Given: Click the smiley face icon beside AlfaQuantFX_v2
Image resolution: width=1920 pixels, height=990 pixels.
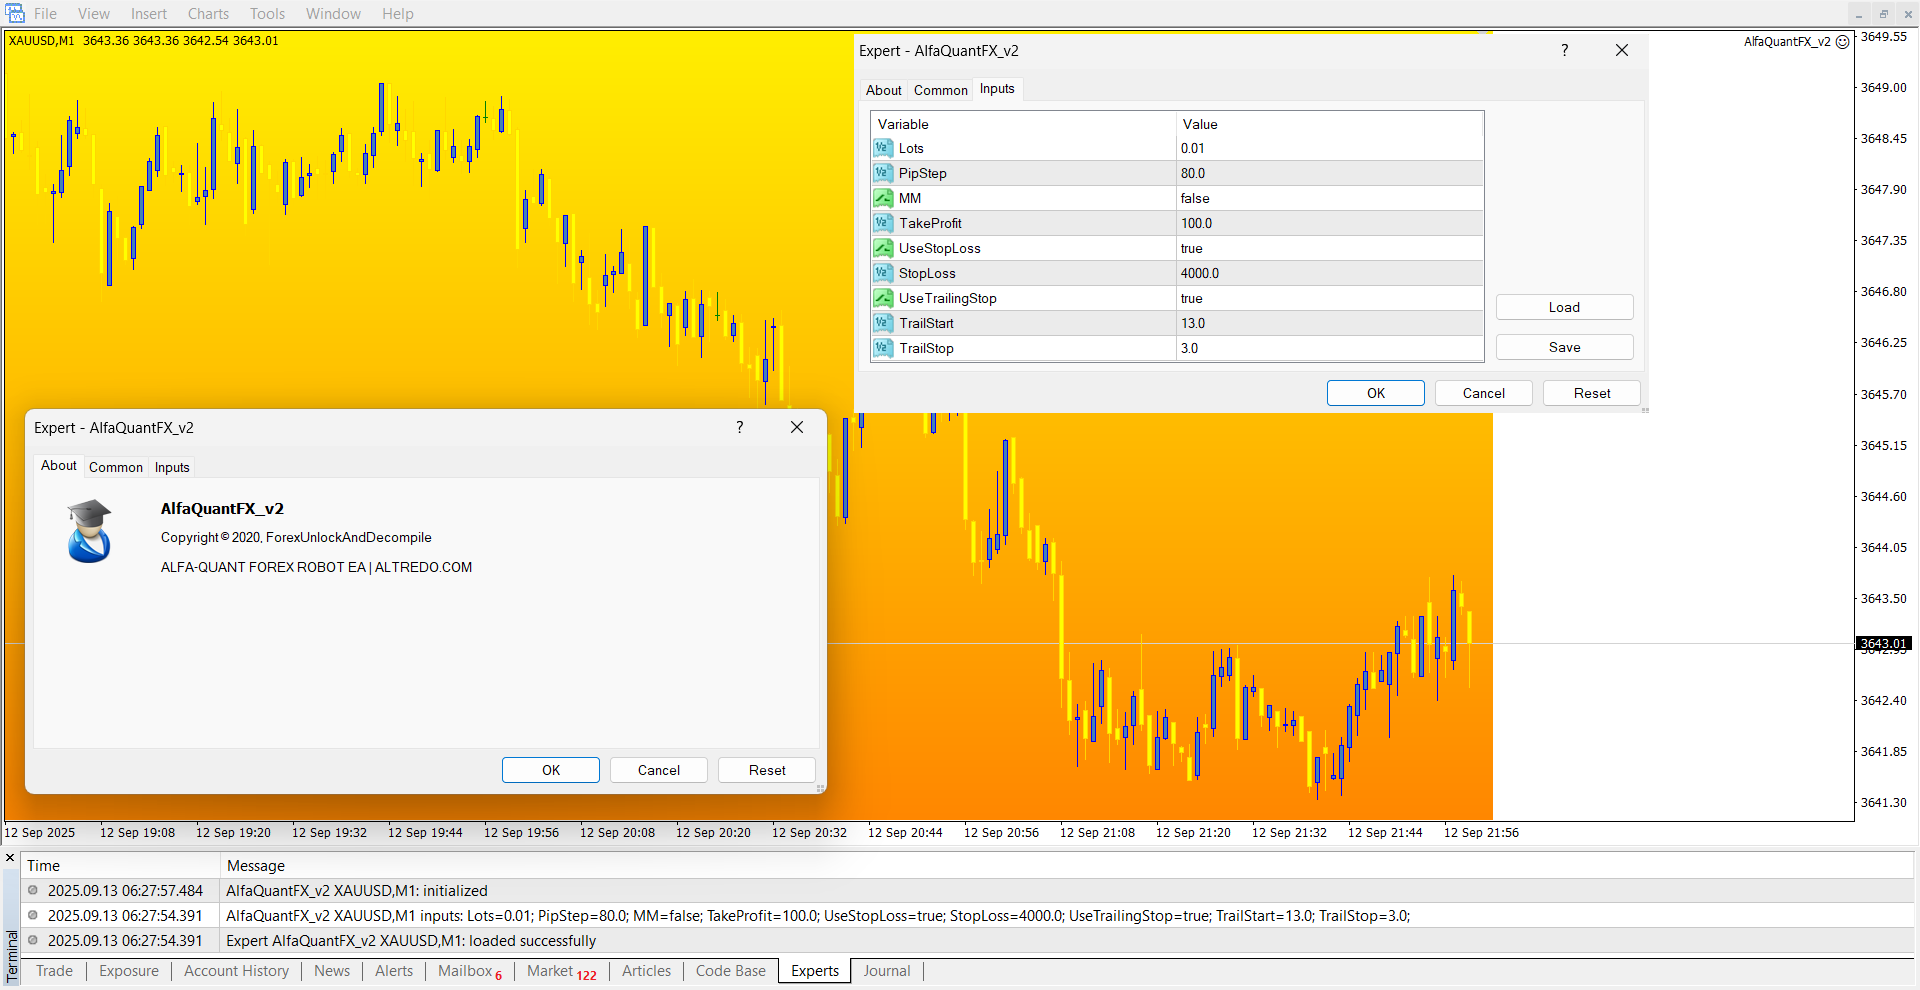Looking at the screenshot, I should tap(1842, 42).
